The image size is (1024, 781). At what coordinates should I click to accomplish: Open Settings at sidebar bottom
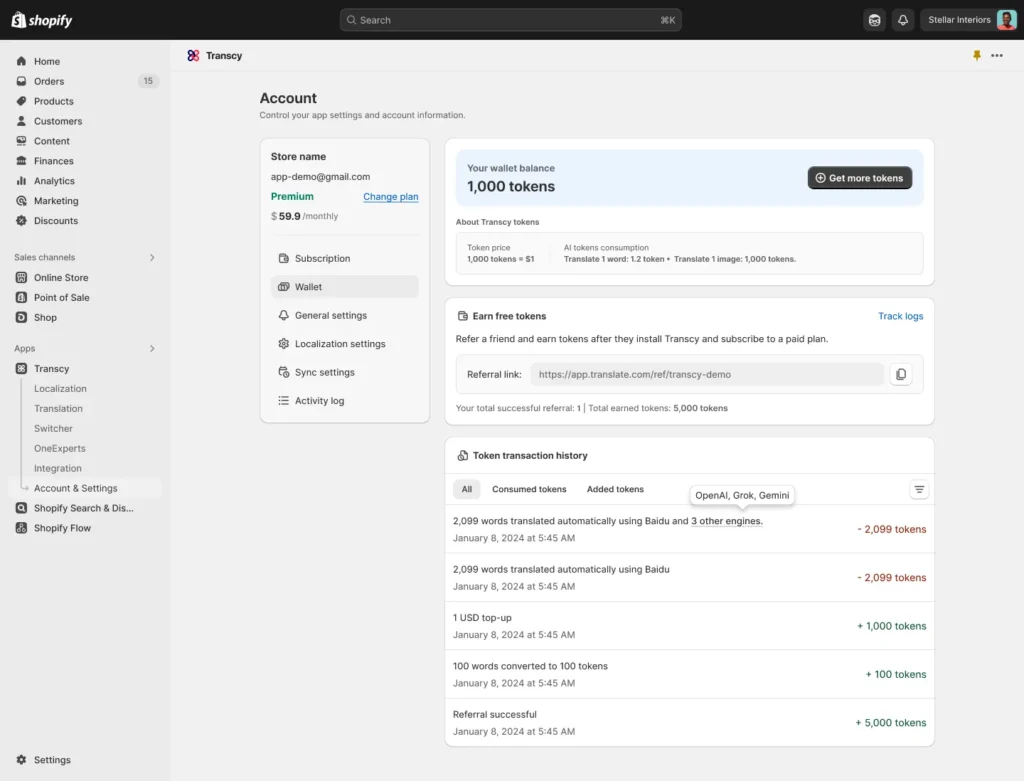coord(52,759)
